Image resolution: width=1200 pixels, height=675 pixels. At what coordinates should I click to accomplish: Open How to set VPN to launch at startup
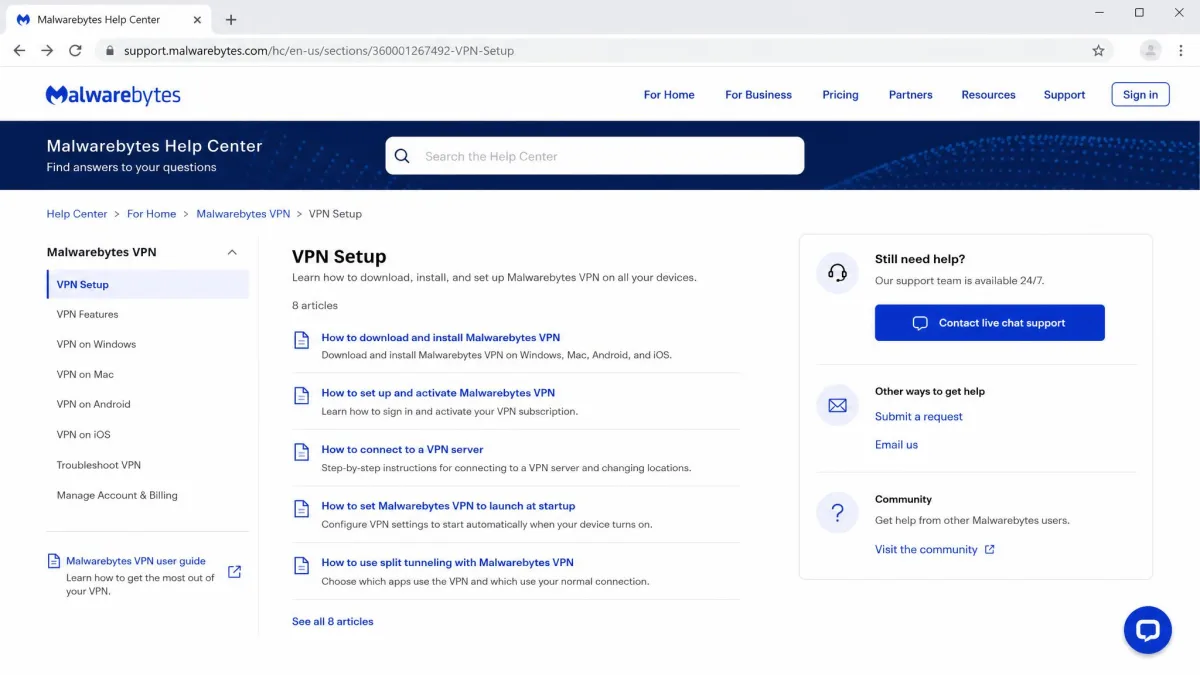448,506
